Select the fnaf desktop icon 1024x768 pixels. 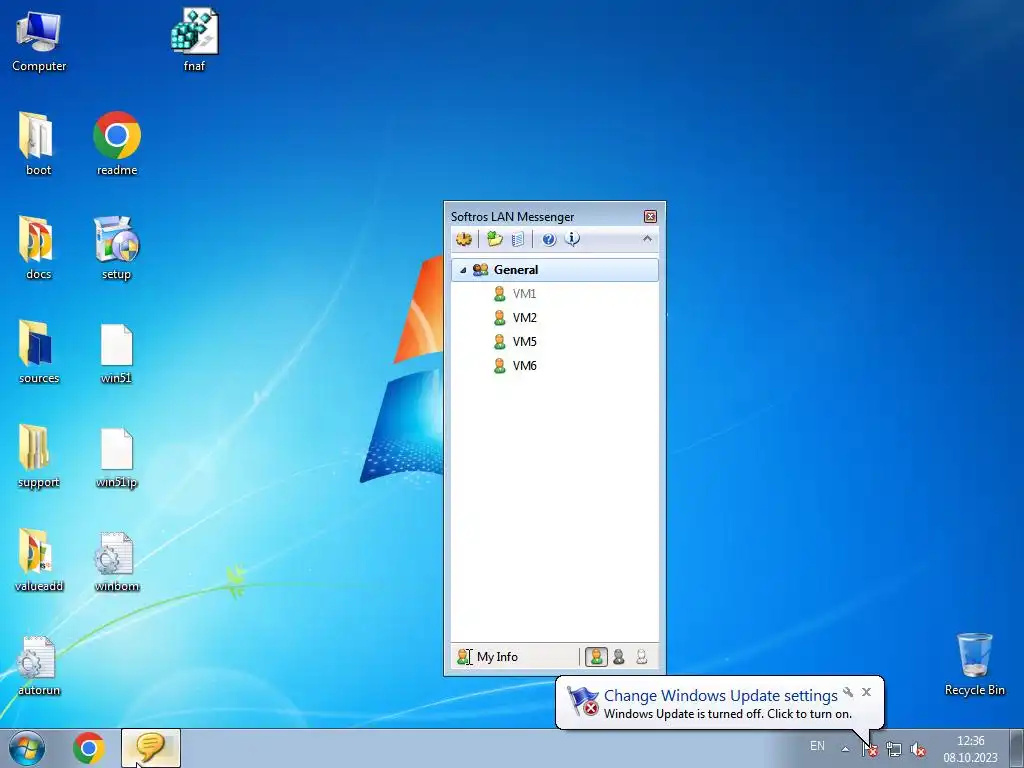[195, 40]
